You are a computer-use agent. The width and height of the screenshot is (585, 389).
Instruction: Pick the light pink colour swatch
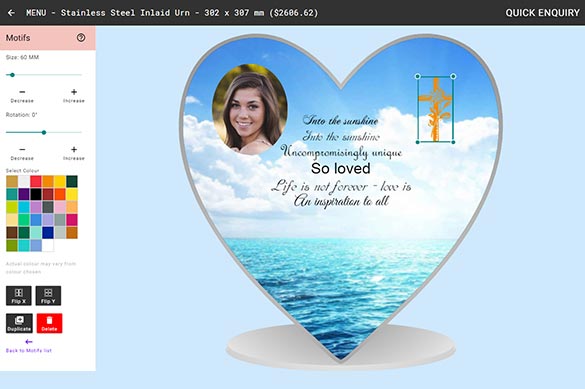pos(60,207)
